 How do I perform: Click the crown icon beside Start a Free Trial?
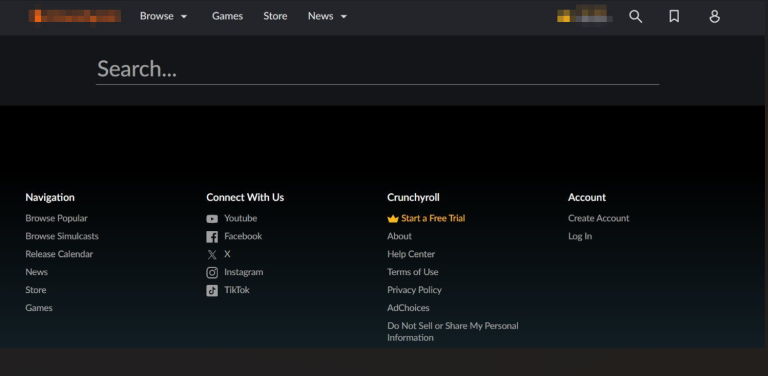393,219
